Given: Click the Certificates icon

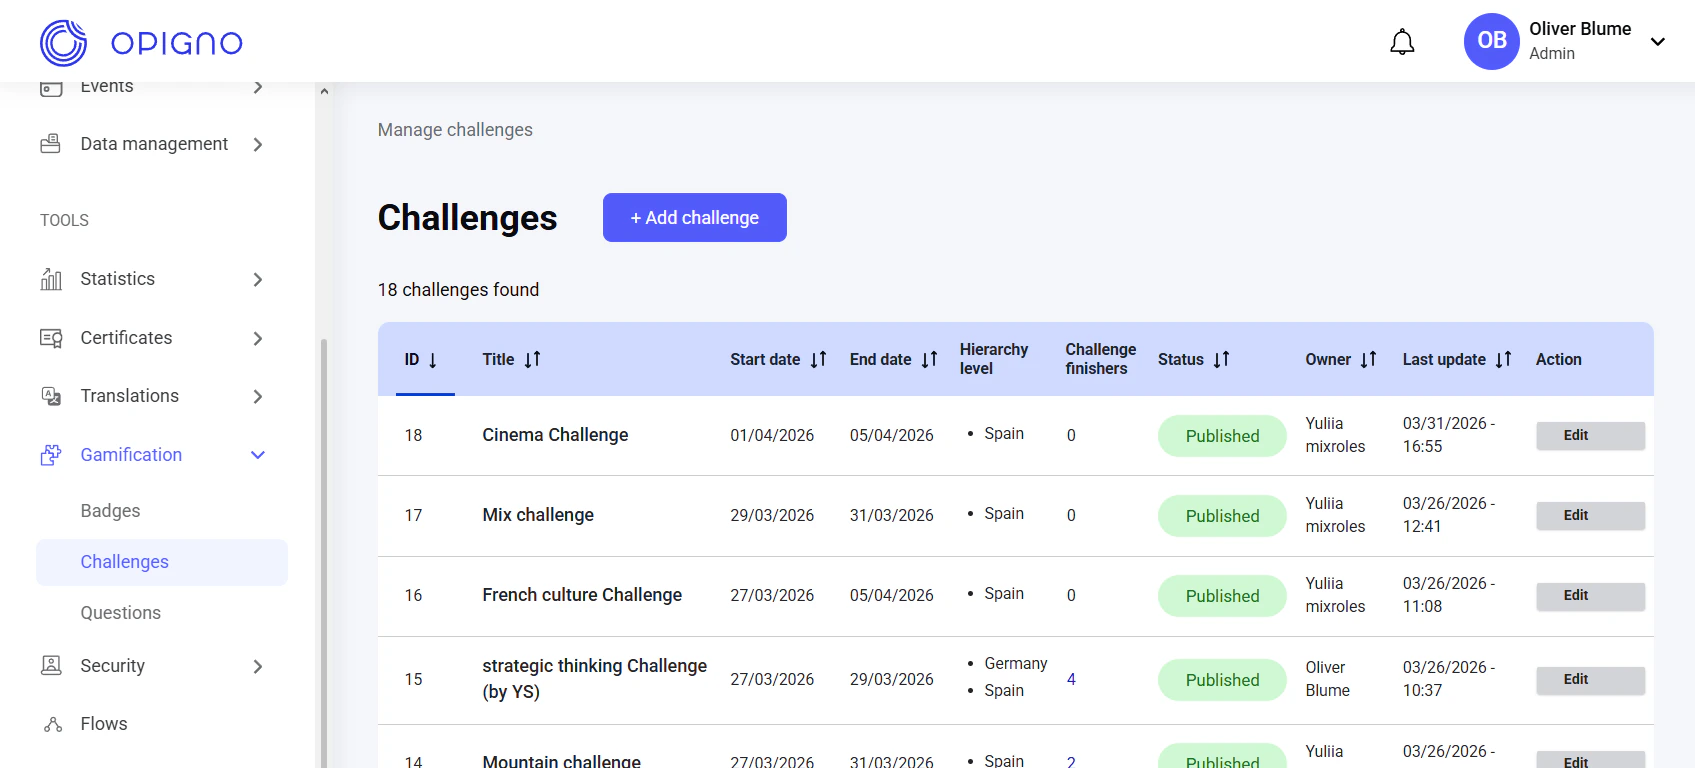Looking at the screenshot, I should (51, 338).
